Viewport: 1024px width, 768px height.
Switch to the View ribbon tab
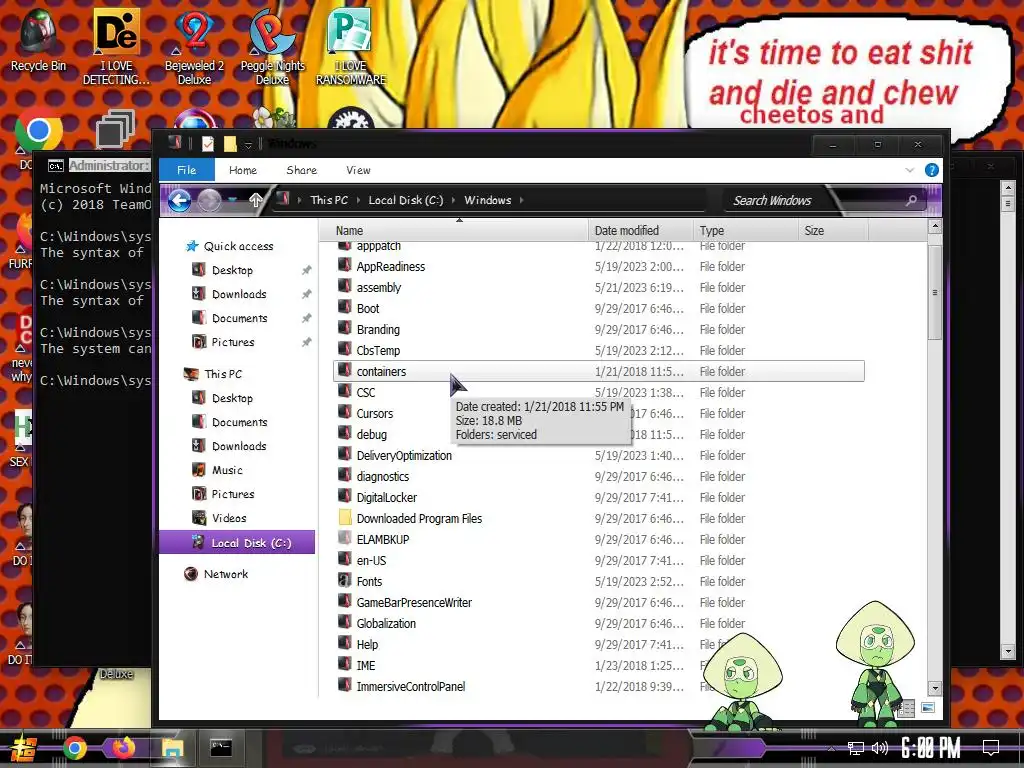(x=358, y=170)
